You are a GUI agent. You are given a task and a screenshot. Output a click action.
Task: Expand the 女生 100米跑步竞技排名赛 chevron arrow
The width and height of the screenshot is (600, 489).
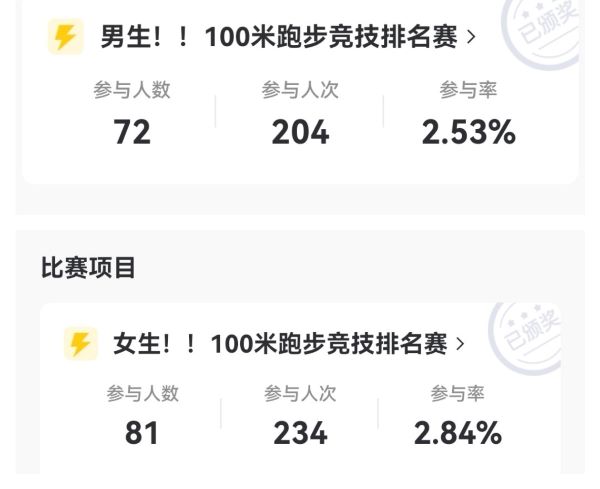click(x=460, y=344)
